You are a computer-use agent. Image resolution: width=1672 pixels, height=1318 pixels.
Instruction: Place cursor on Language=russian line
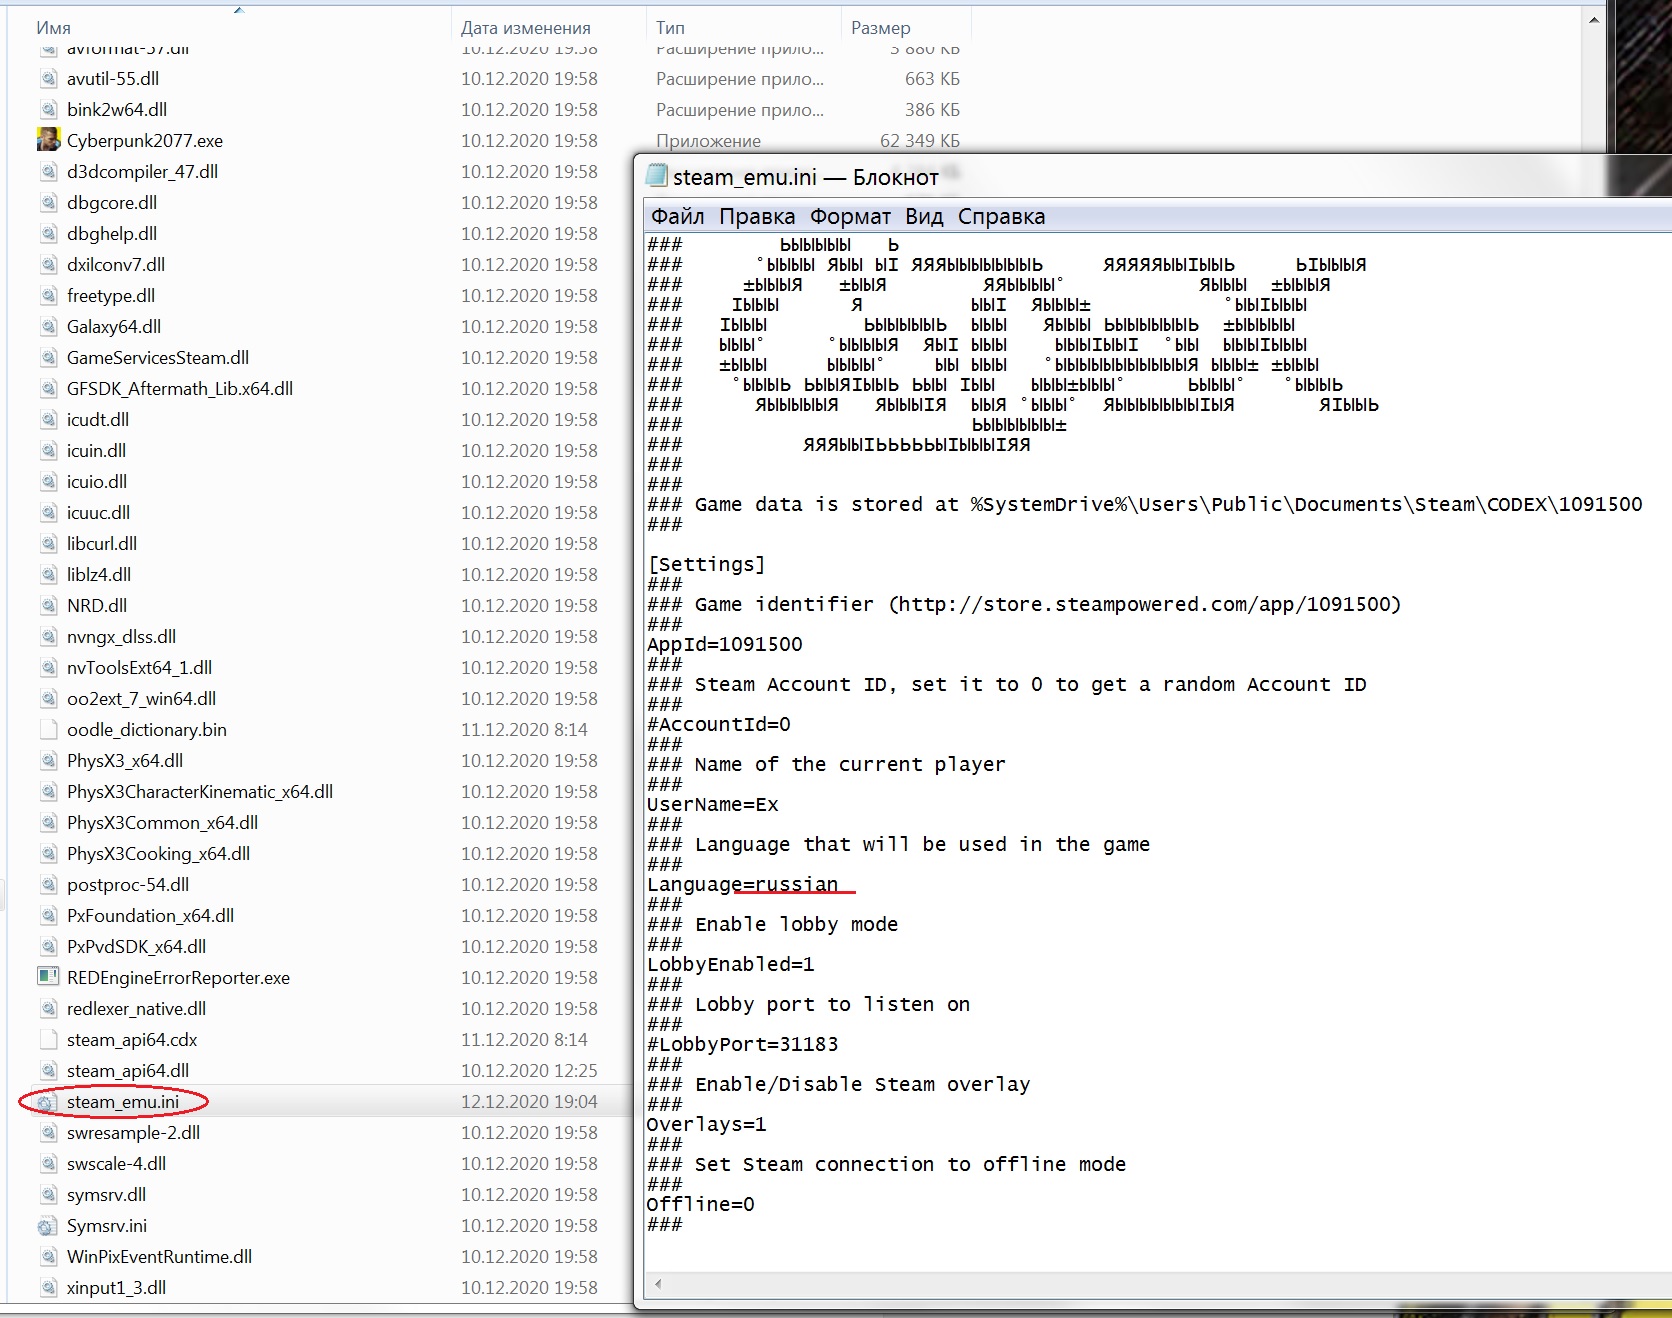tap(742, 885)
